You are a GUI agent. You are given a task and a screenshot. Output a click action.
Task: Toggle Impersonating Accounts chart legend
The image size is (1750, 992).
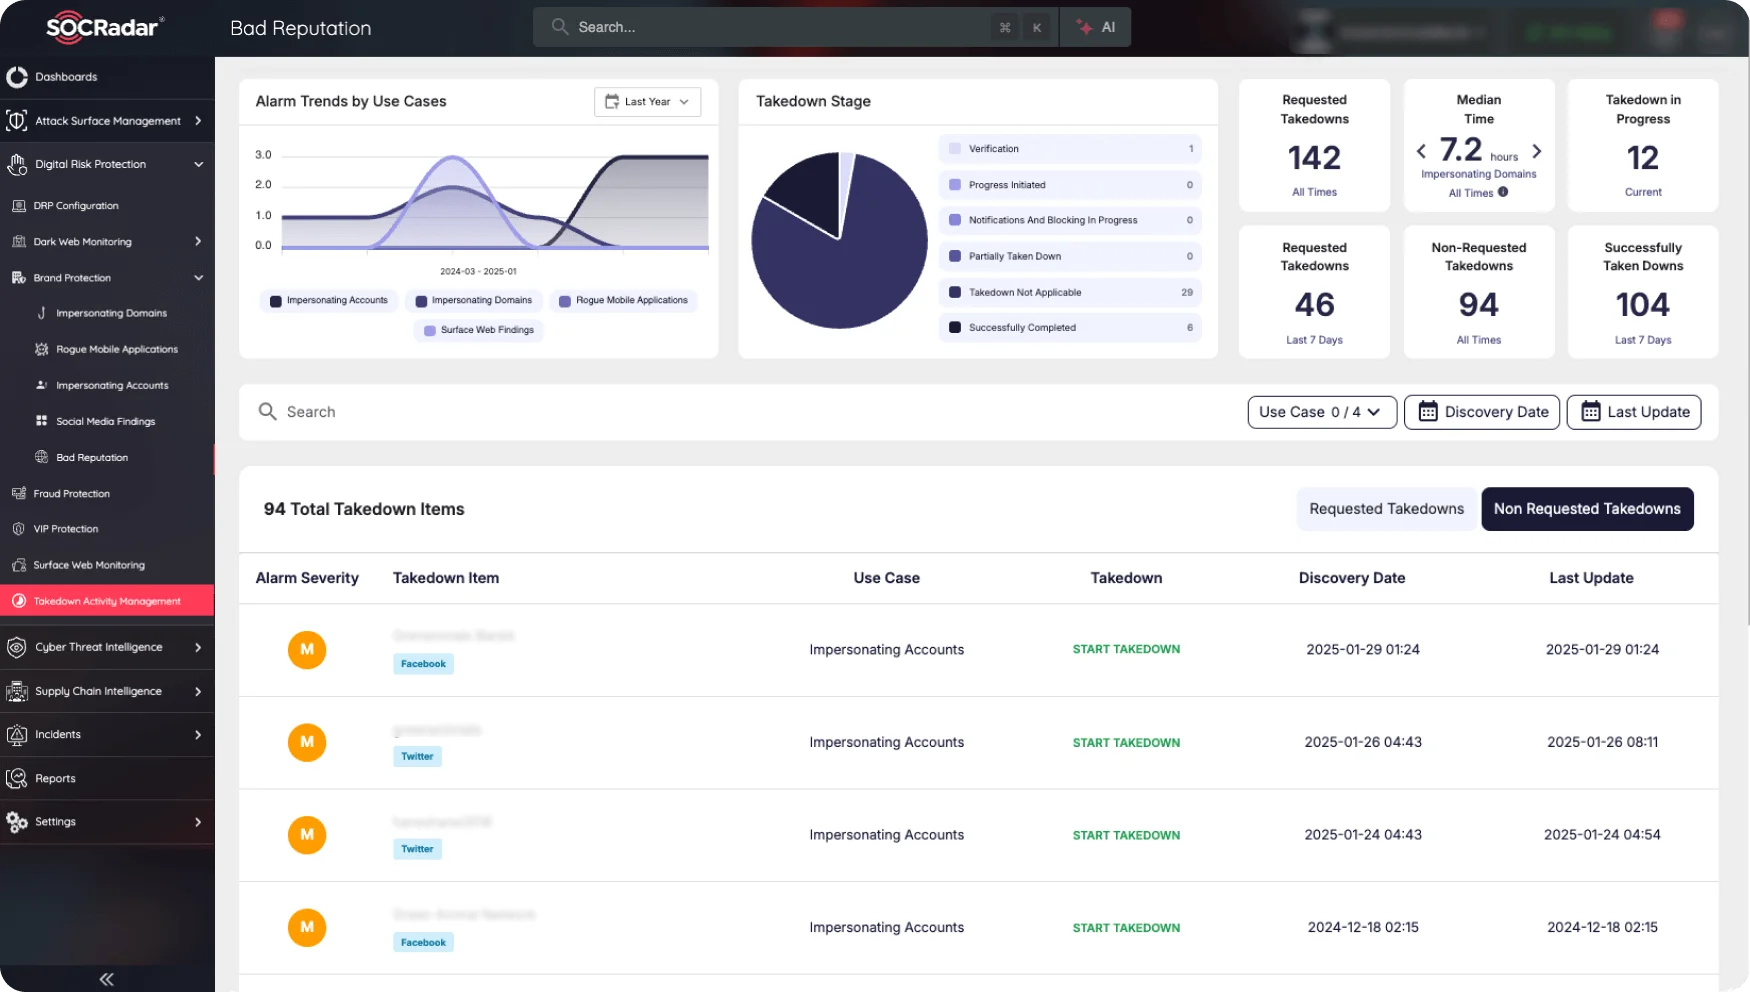(x=328, y=301)
